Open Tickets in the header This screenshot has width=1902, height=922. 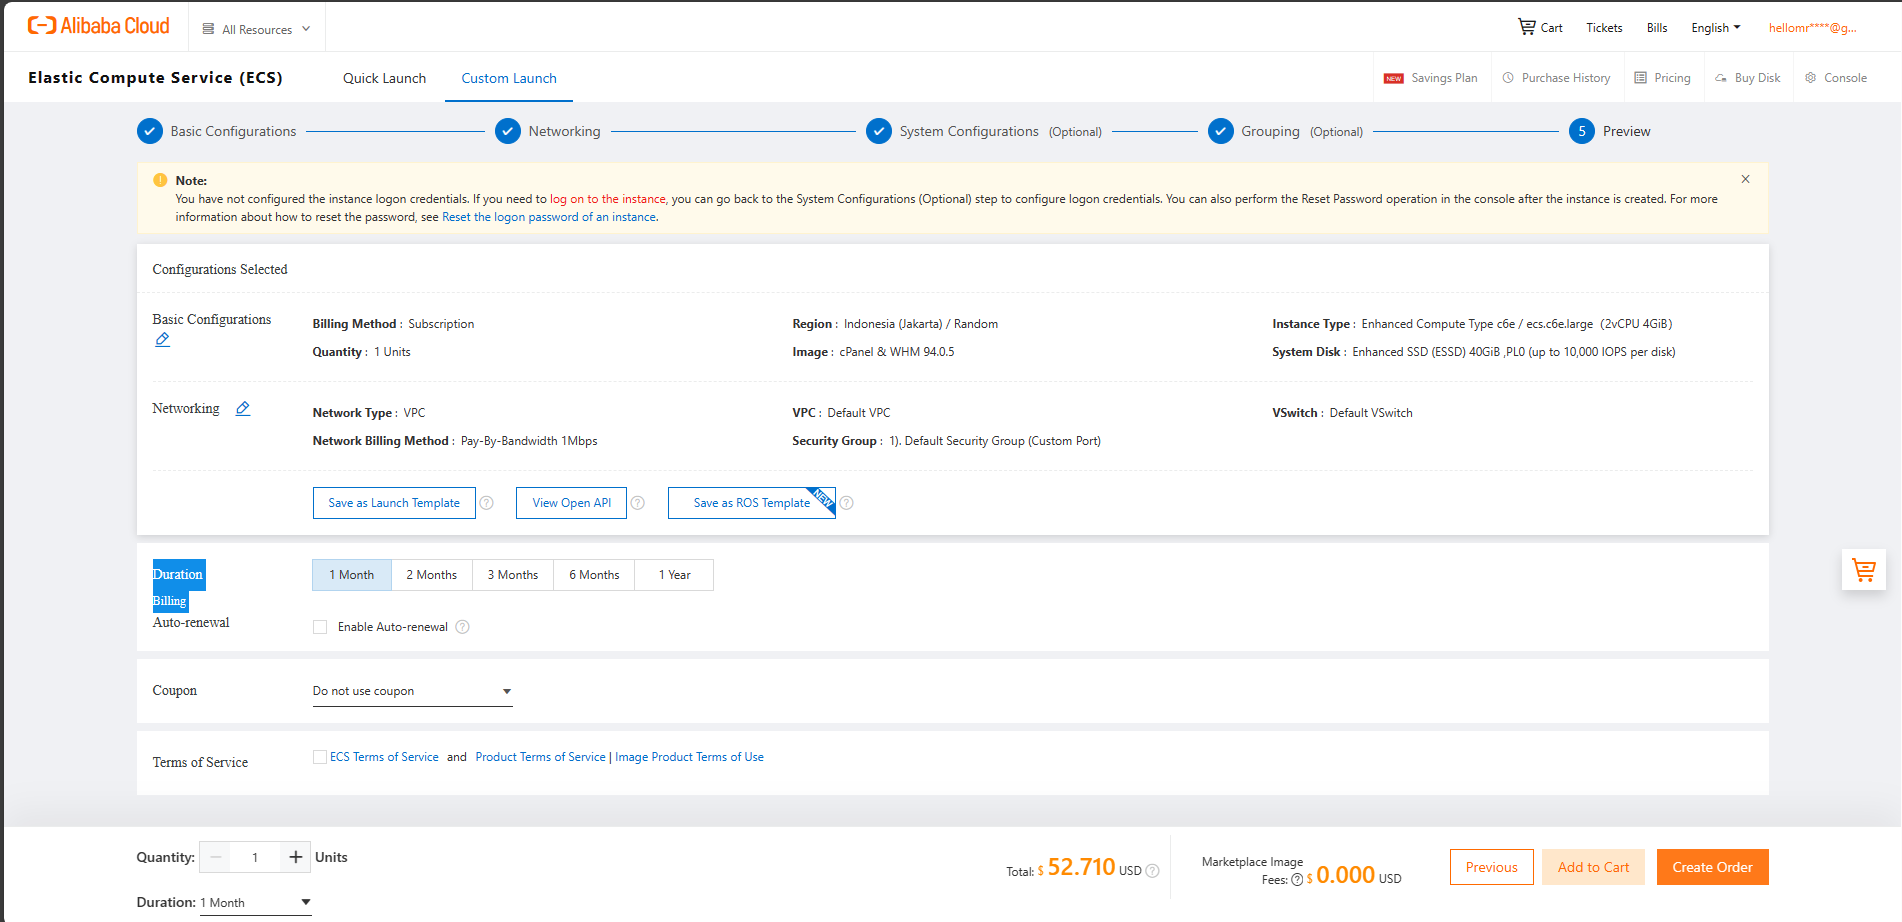click(x=1604, y=28)
